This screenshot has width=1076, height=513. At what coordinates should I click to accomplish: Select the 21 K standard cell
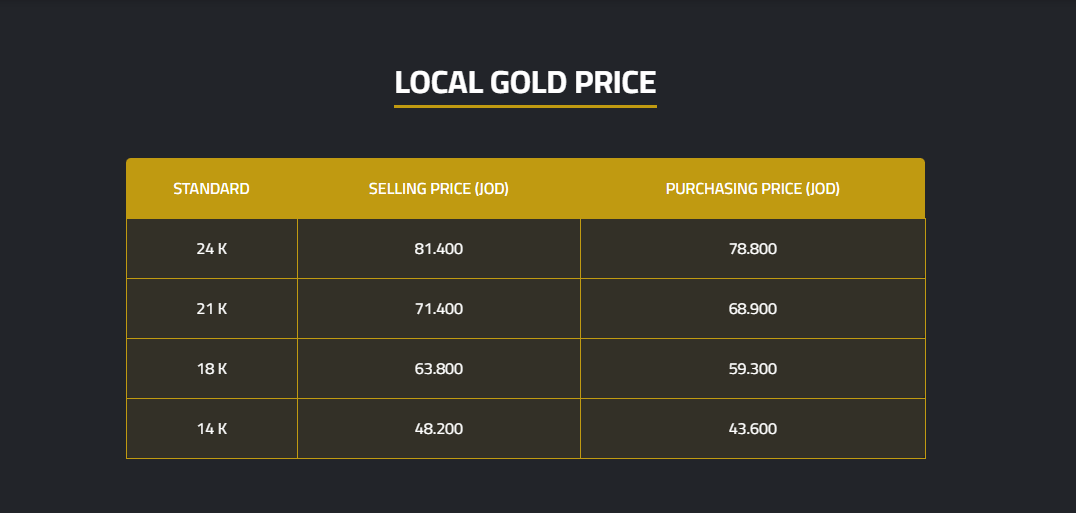(x=211, y=309)
